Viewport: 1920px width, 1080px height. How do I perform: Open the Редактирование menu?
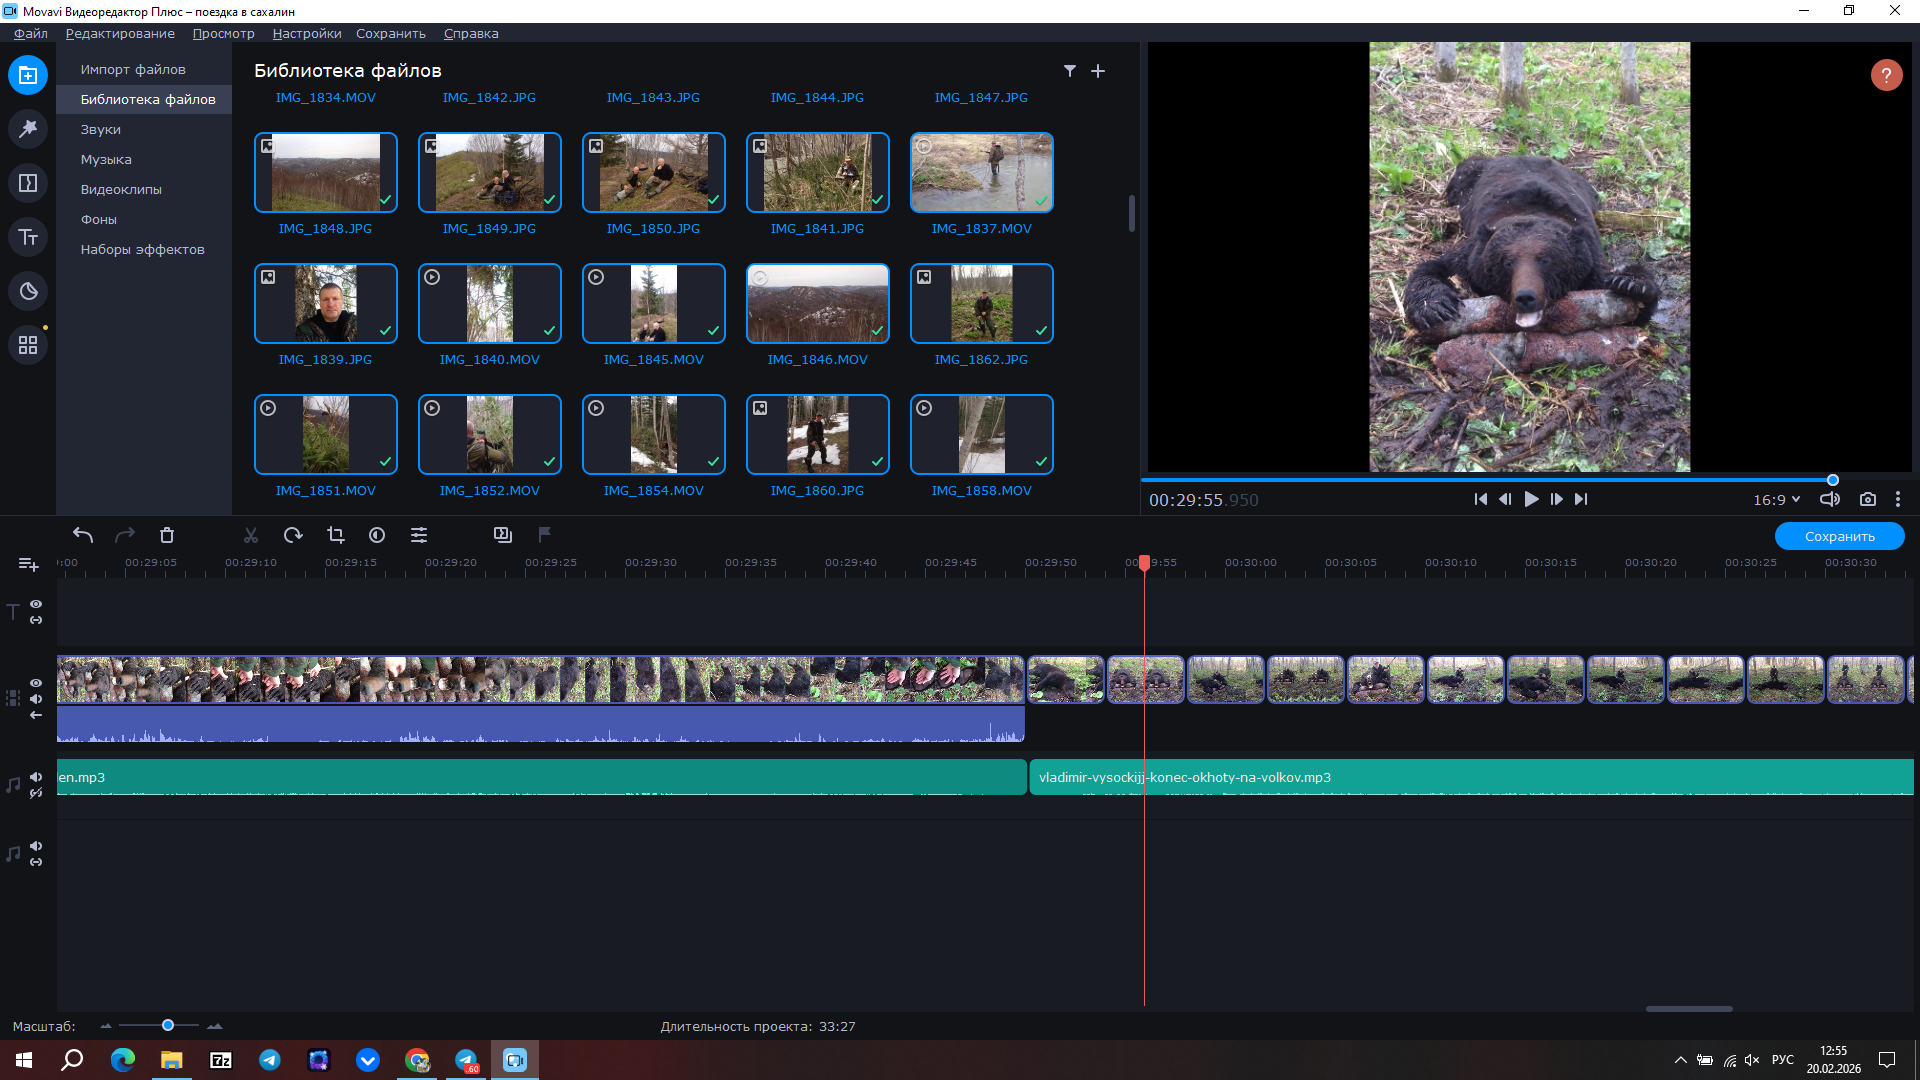pos(120,34)
